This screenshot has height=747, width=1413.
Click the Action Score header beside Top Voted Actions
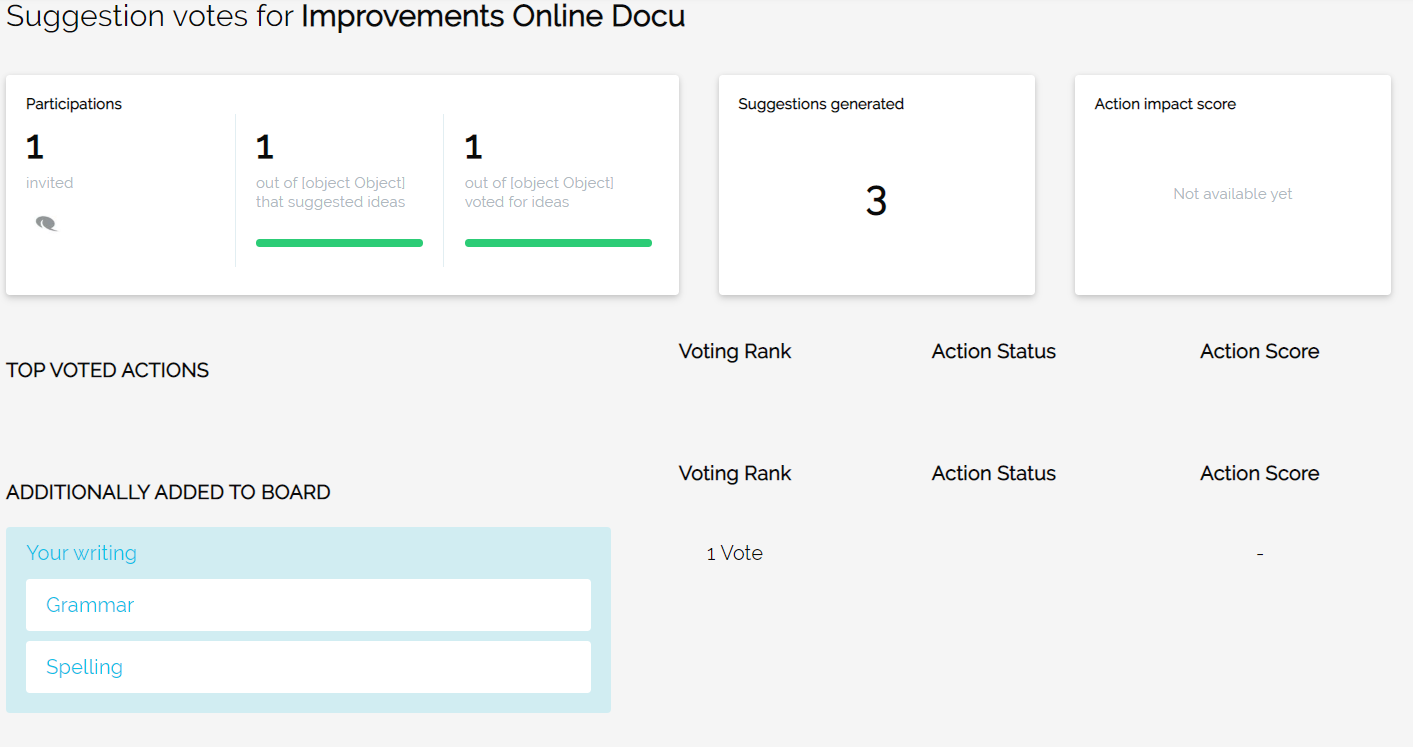[x=1260, y=351]
